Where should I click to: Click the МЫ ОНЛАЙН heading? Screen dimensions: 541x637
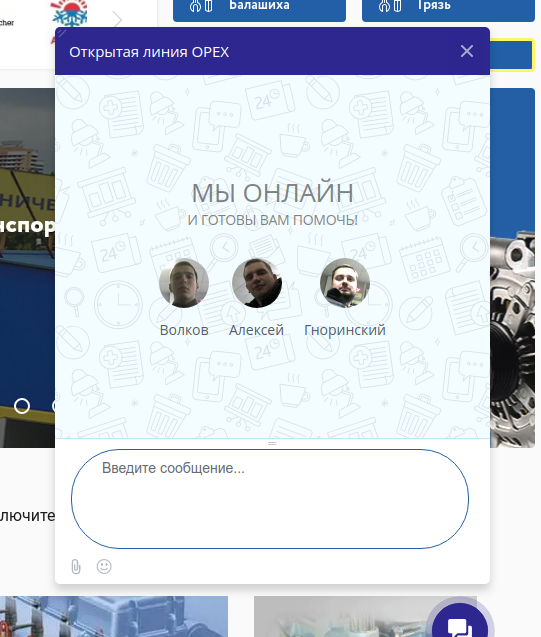tap(273, 193)
